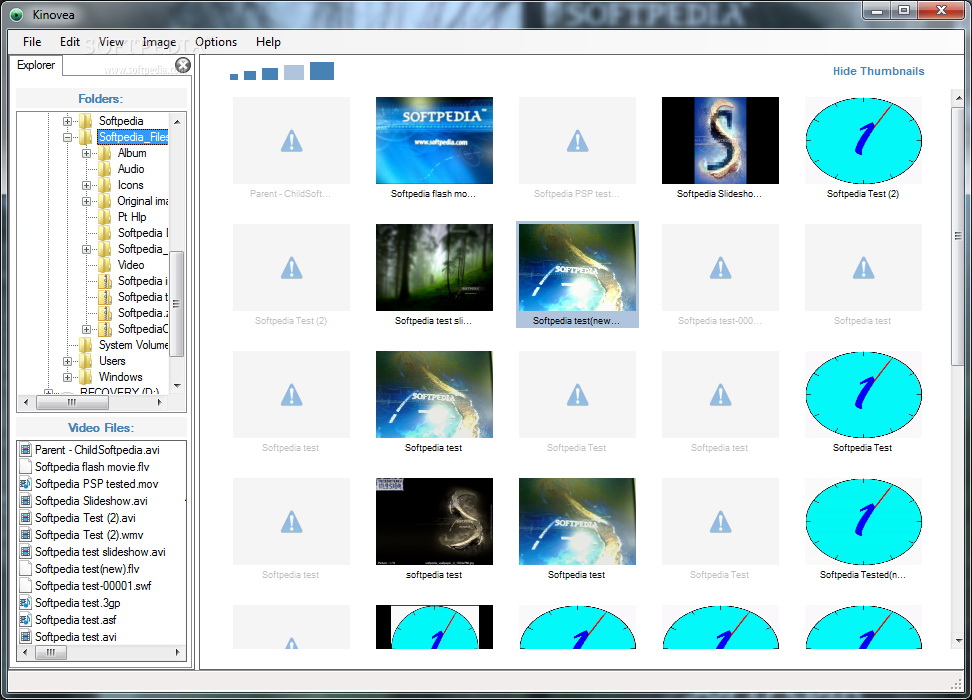The width and height of the screenshot is (972, 700).
Task: Click the file icon of Softpedia test.asf
Action: point(25,619)
